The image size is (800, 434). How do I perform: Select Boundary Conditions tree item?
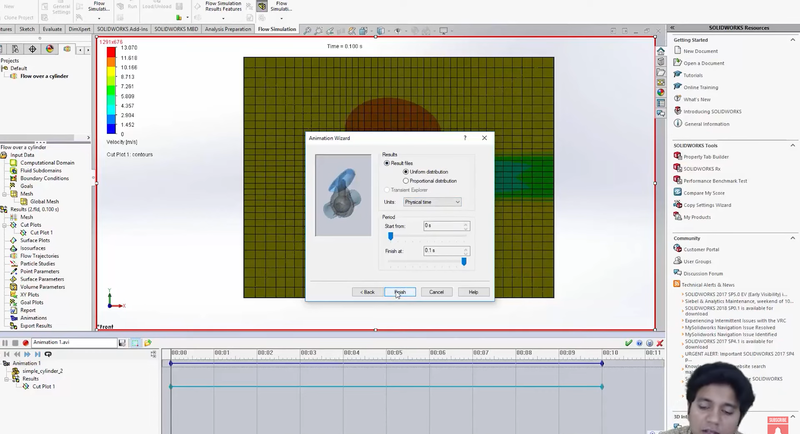click(x=44, y=178)
